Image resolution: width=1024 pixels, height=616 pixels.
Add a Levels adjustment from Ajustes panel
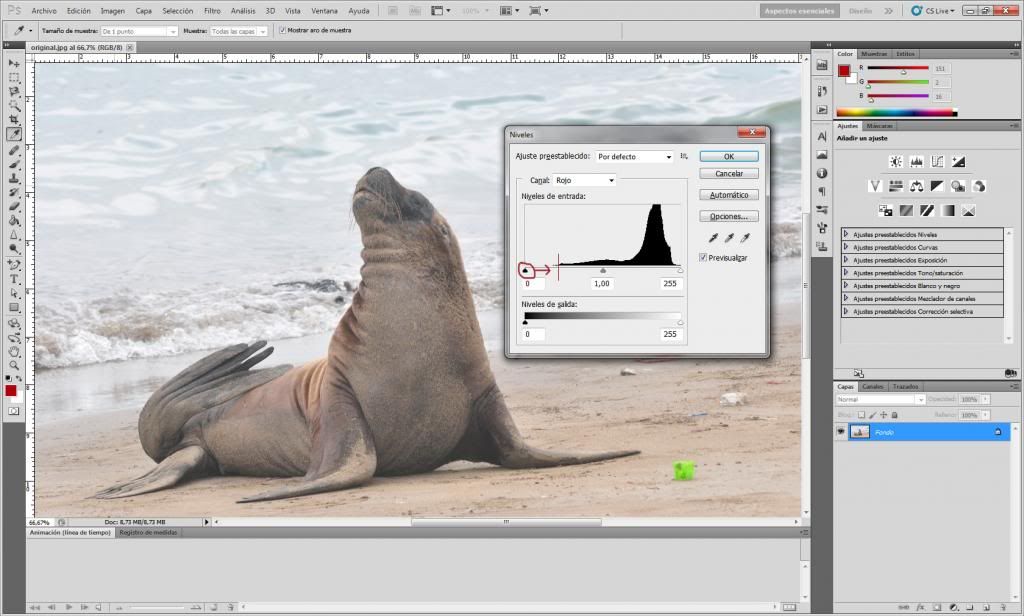point(916,162)
